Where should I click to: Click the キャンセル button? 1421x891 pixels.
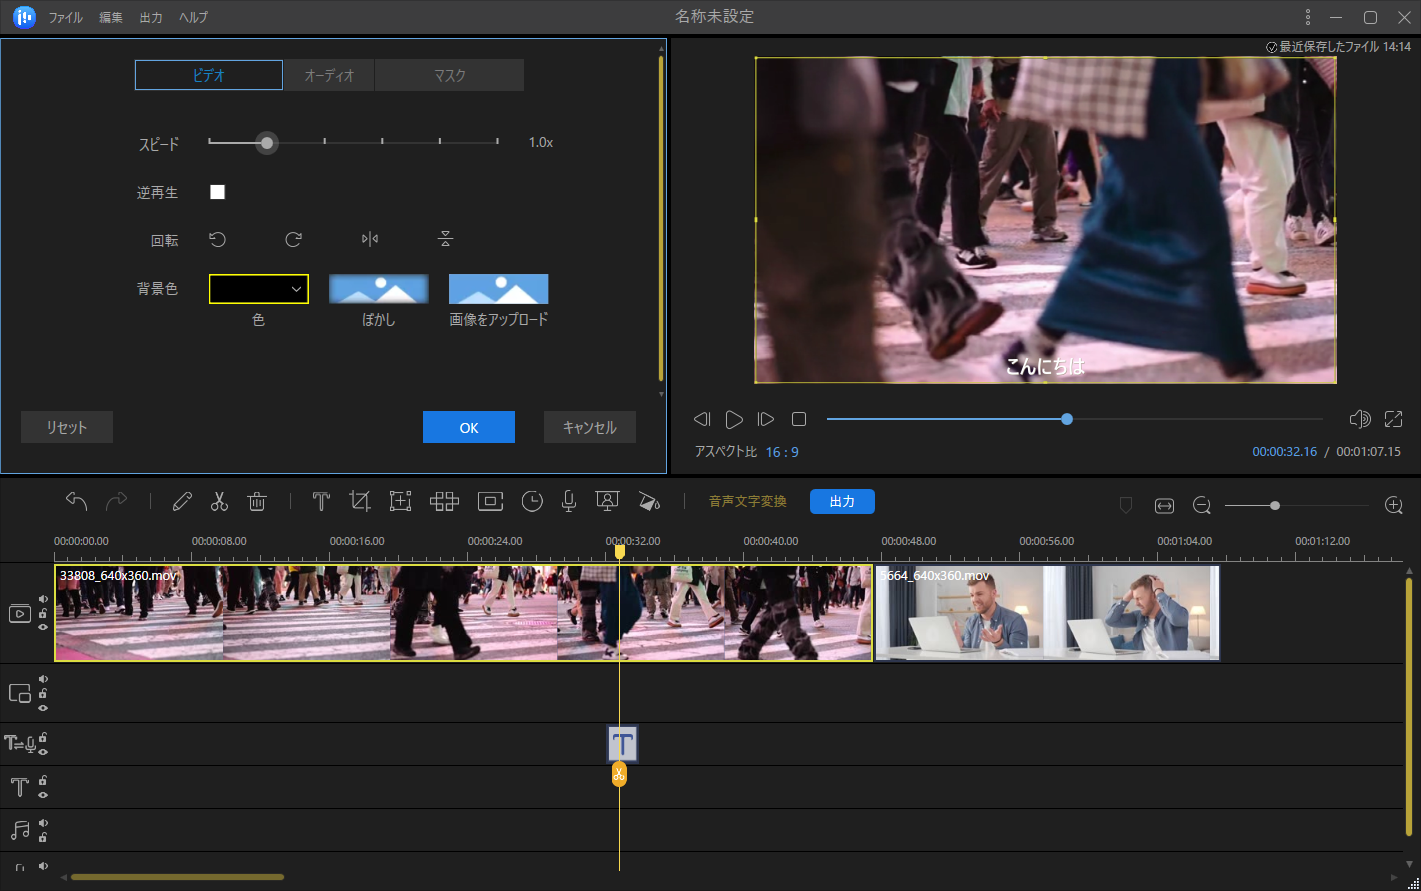590,427
